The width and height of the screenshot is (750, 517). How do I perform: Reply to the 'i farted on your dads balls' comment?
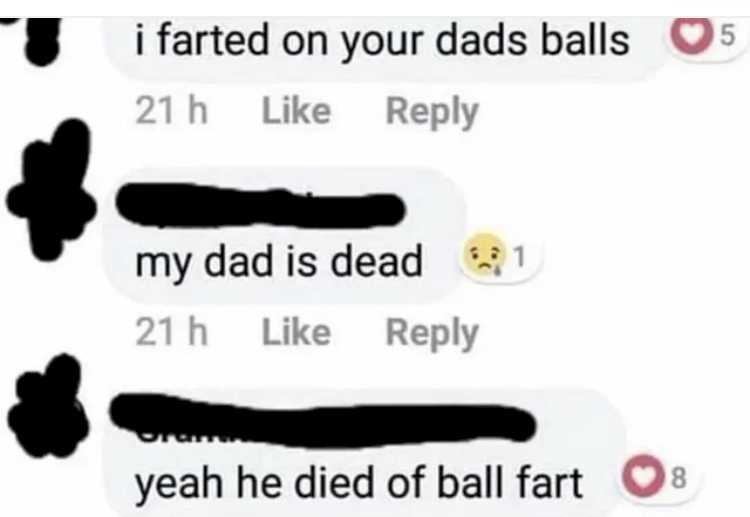[x=432, y=113]
